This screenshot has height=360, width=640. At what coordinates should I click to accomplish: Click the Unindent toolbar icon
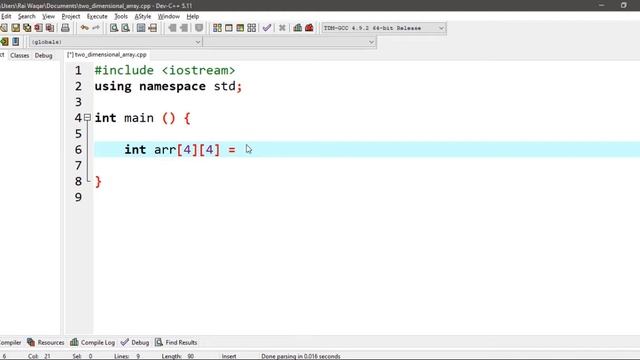coord(184,28)
